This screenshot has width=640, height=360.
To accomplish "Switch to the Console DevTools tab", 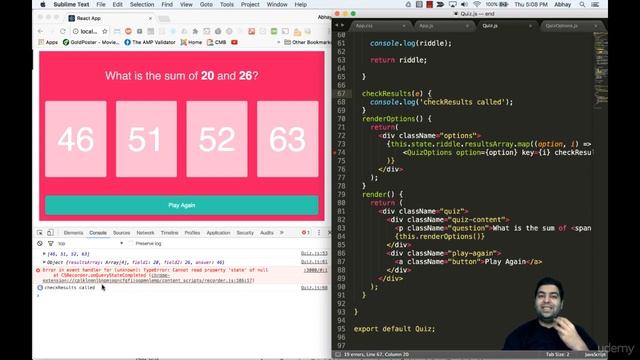I will tap(98, 233).
